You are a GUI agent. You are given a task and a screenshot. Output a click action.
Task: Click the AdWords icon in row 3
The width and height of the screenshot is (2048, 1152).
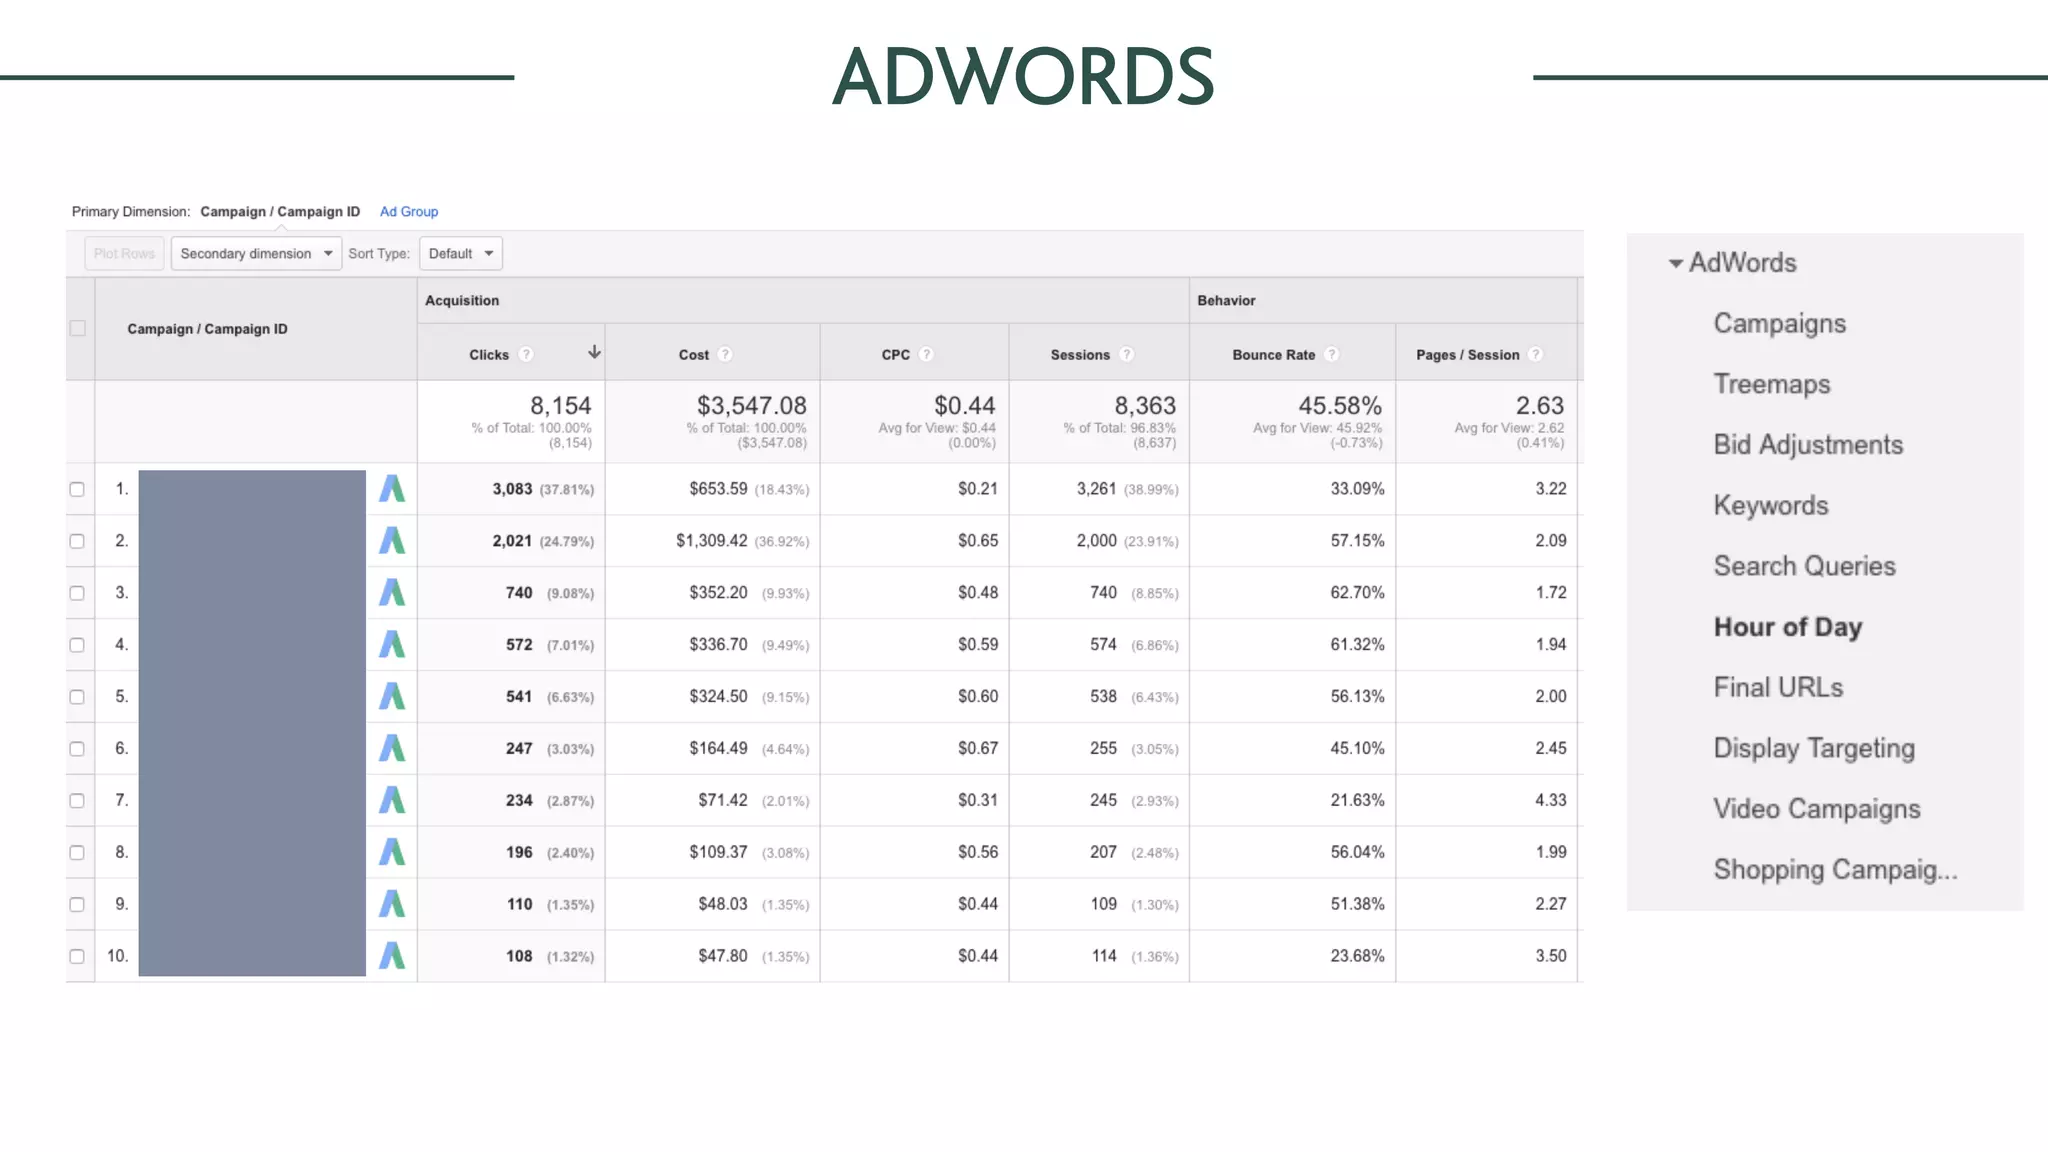(x=392, y=593)
